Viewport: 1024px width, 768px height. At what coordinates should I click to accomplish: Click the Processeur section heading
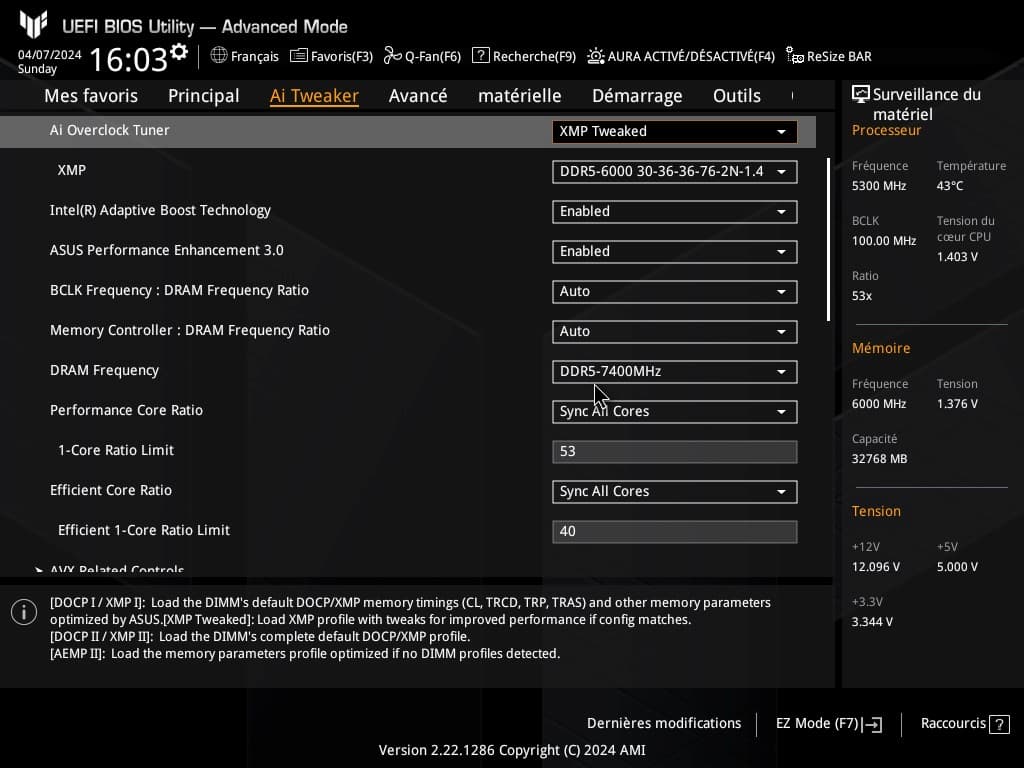[x=886, y=130]
